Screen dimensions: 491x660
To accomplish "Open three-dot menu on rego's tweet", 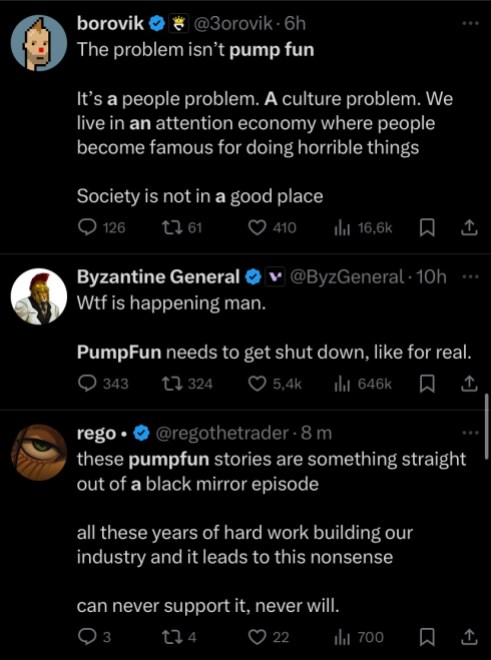I will (x=470, y=433).
